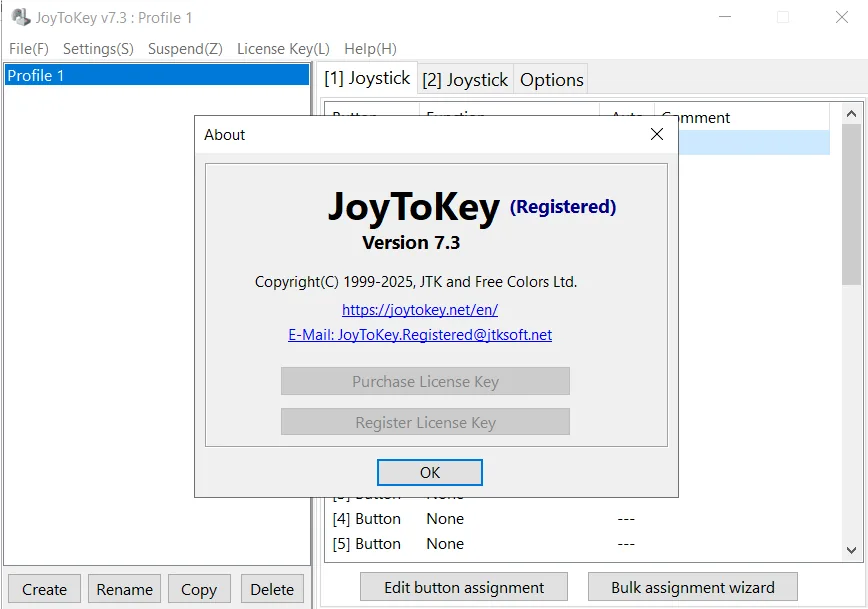Switch to the [2] Joystick tab
Image resolution: width=868 pixels, height=609 pixels.
coord(465,80)
